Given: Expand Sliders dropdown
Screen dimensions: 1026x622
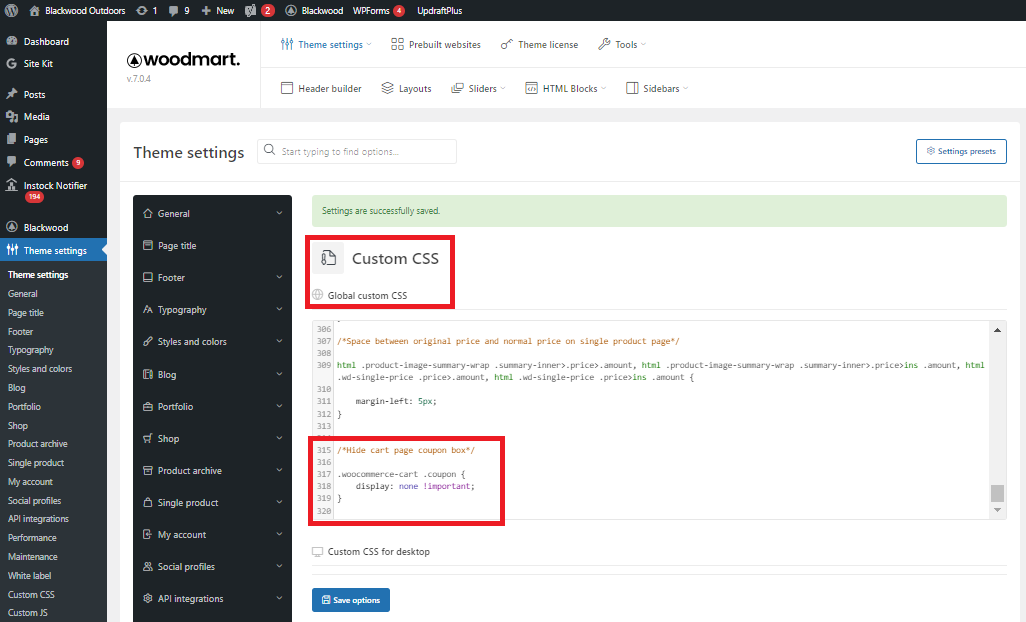Looking at the screenshot, I should coord(478,88).
